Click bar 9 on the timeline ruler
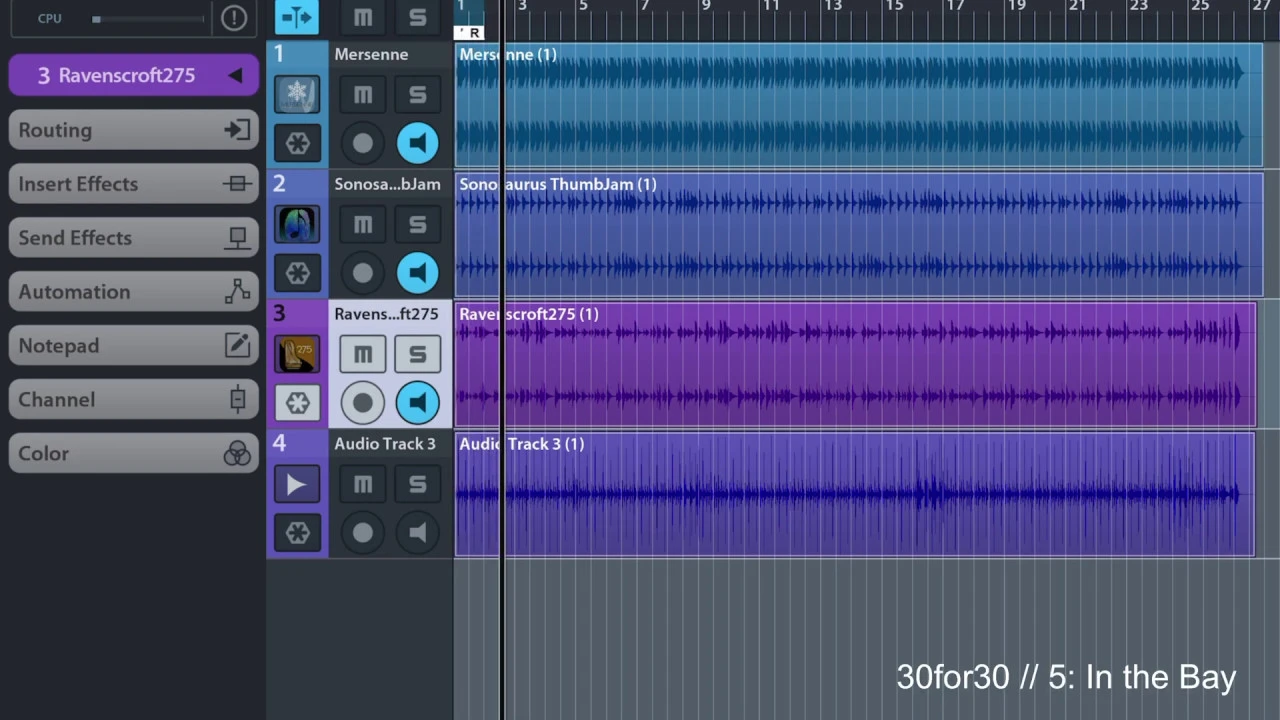The width and height of the screenshot is (1280, 720). 706,6
